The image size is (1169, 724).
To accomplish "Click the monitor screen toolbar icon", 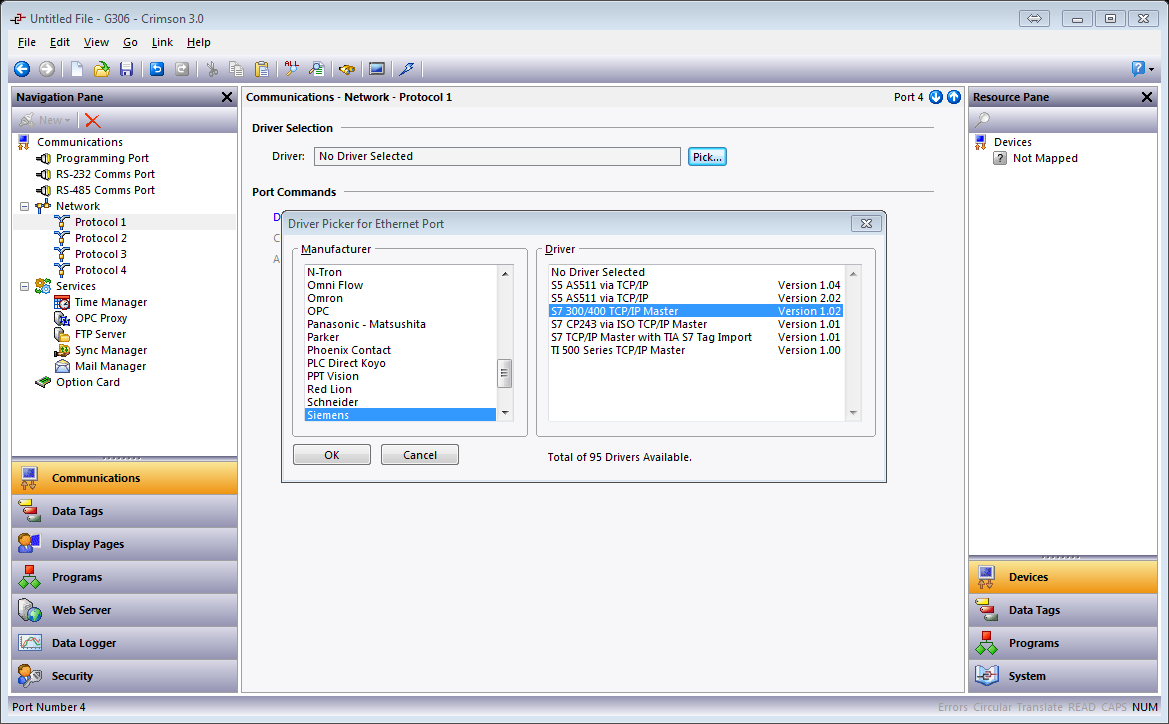I will (x=376, y=69).
